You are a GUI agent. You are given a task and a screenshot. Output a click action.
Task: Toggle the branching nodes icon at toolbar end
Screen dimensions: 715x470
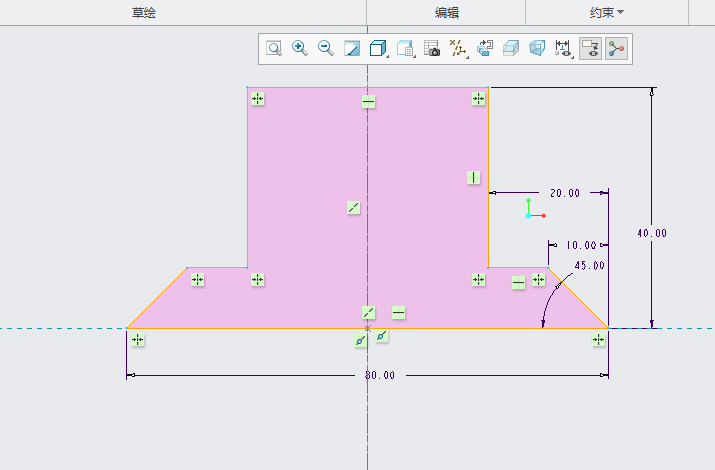(616, 48)
